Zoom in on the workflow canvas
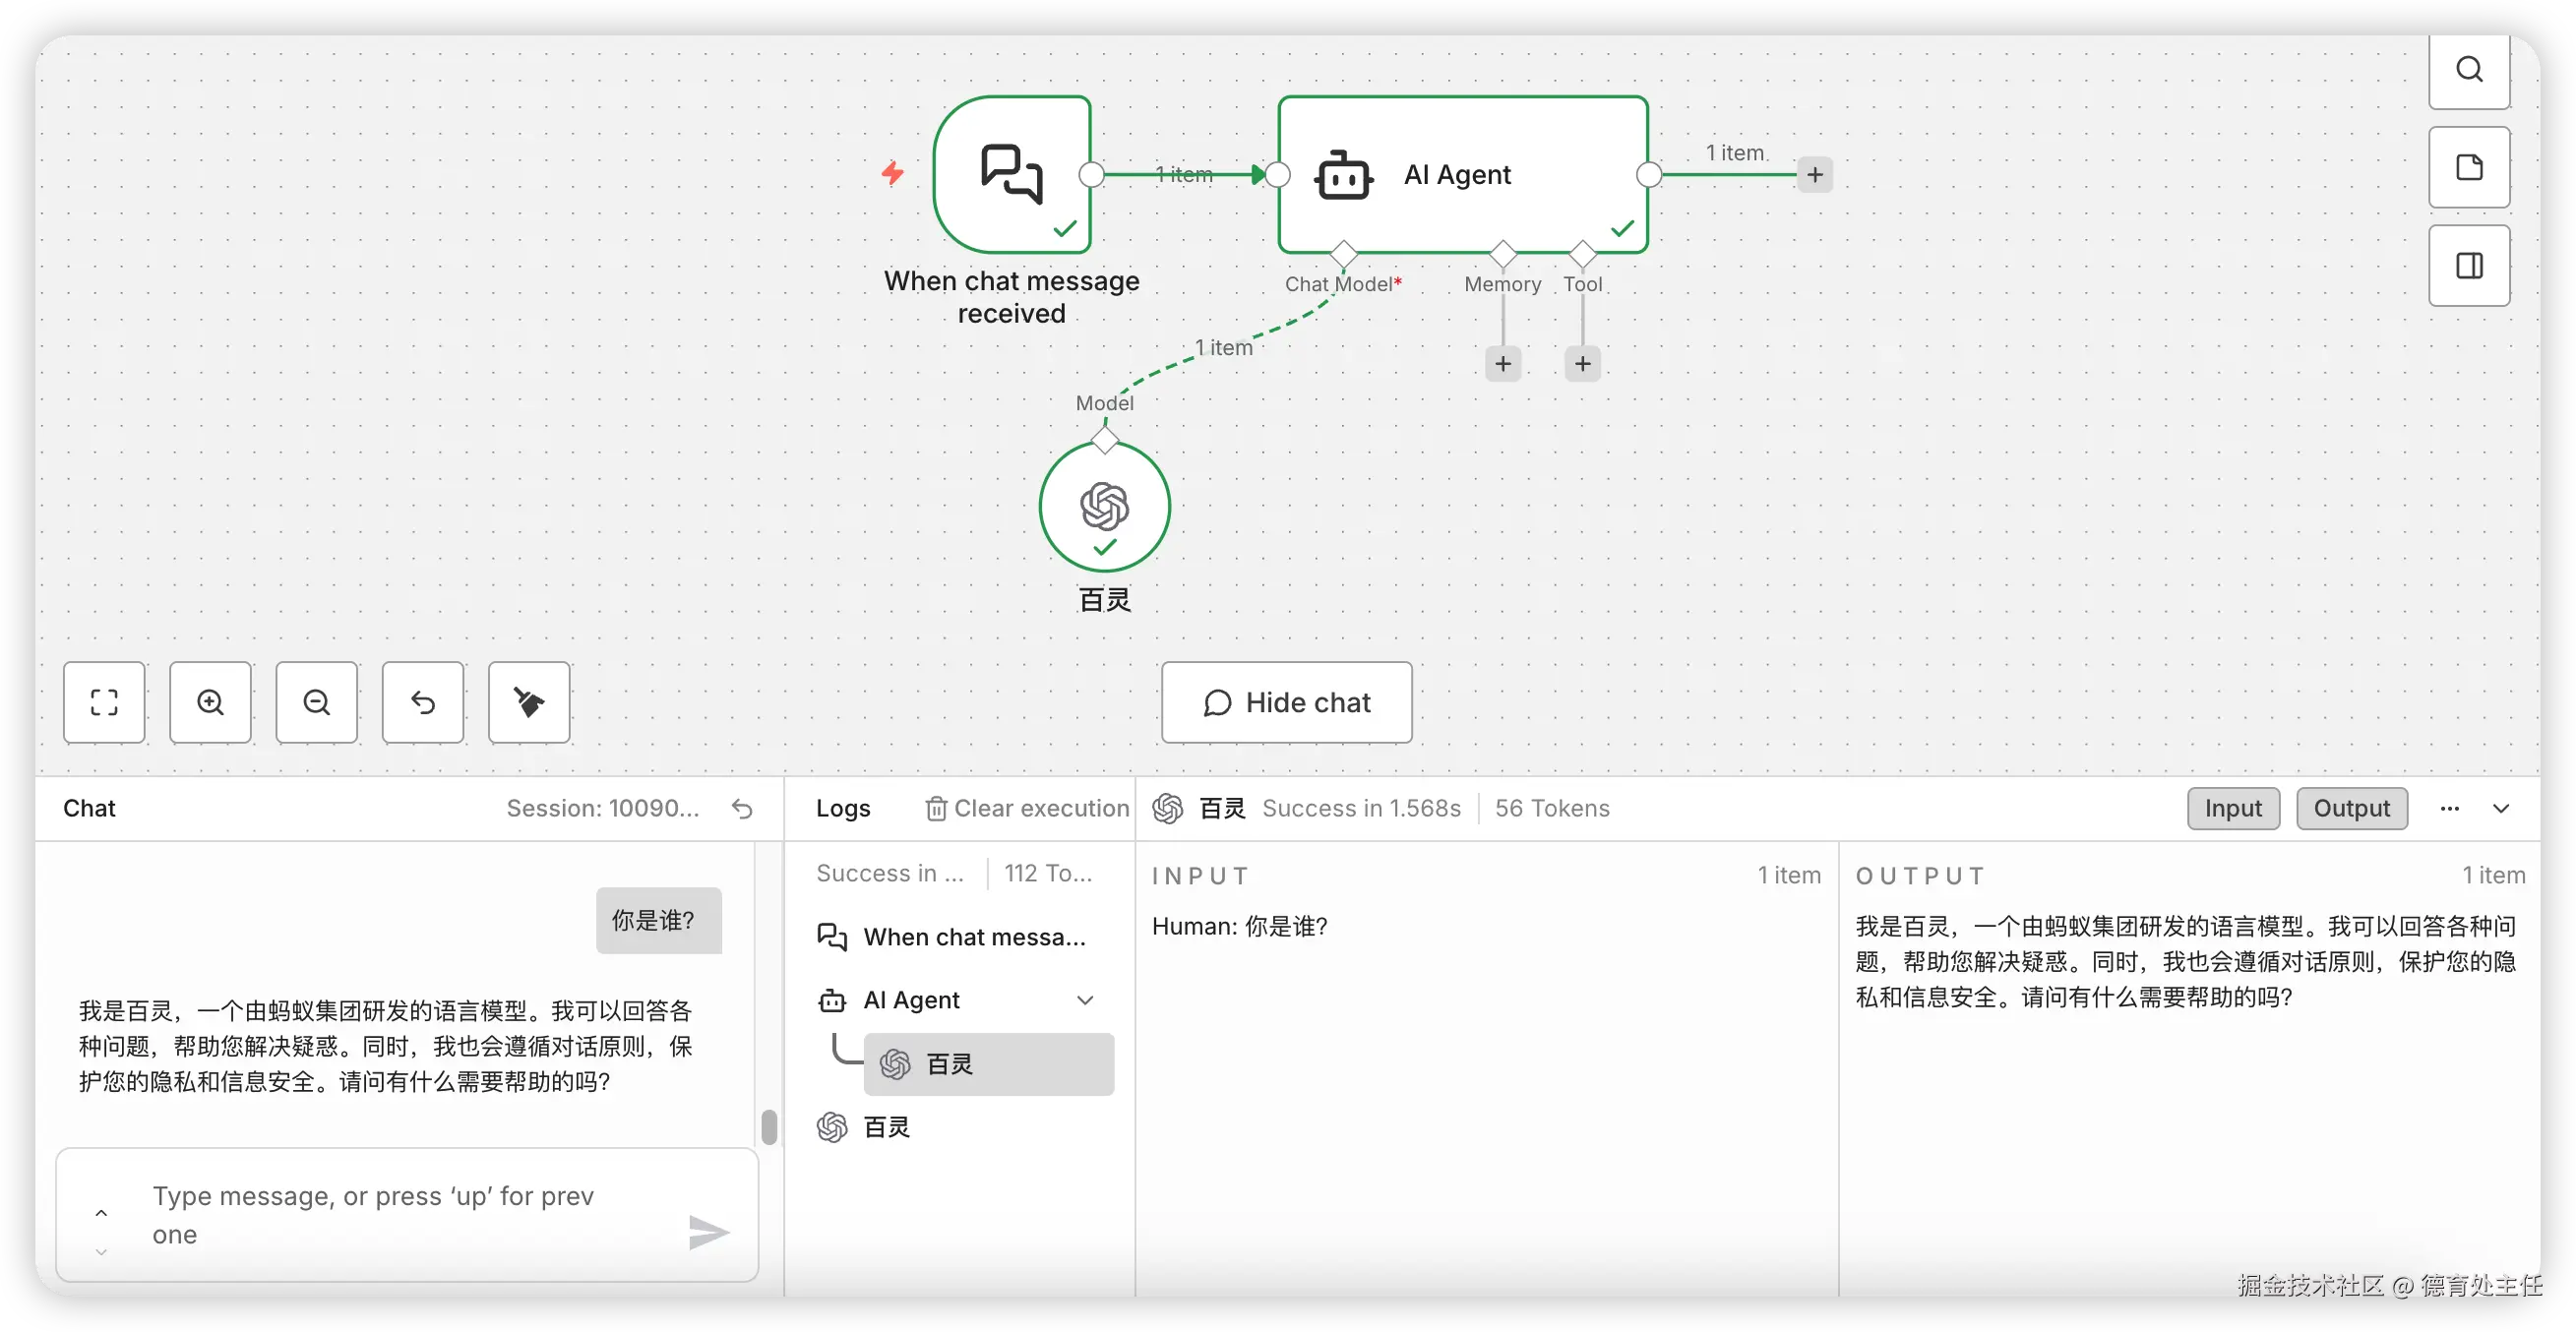This screenshot has width=2576, height=1332. tap(210, 702)
